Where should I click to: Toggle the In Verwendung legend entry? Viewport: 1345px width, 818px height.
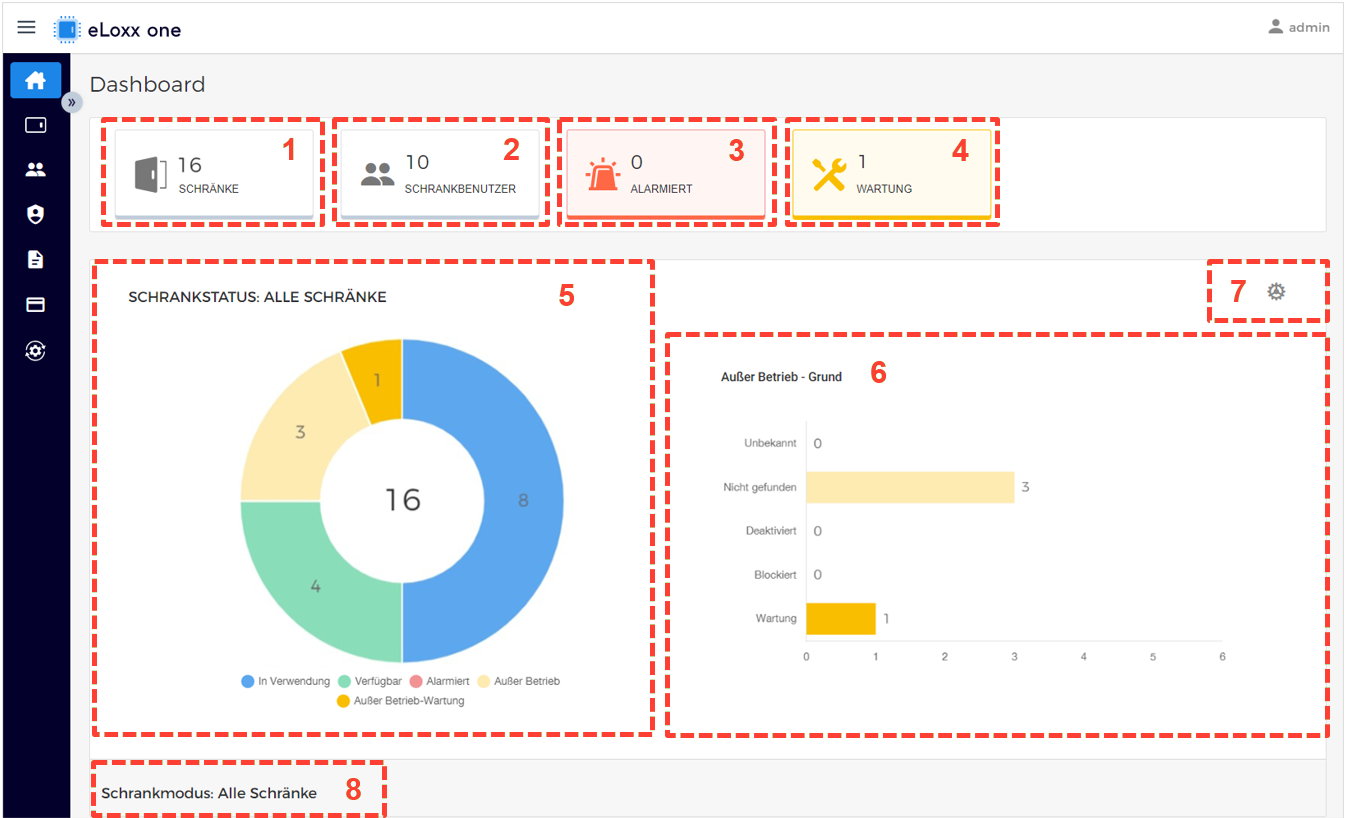coord(286,681)
